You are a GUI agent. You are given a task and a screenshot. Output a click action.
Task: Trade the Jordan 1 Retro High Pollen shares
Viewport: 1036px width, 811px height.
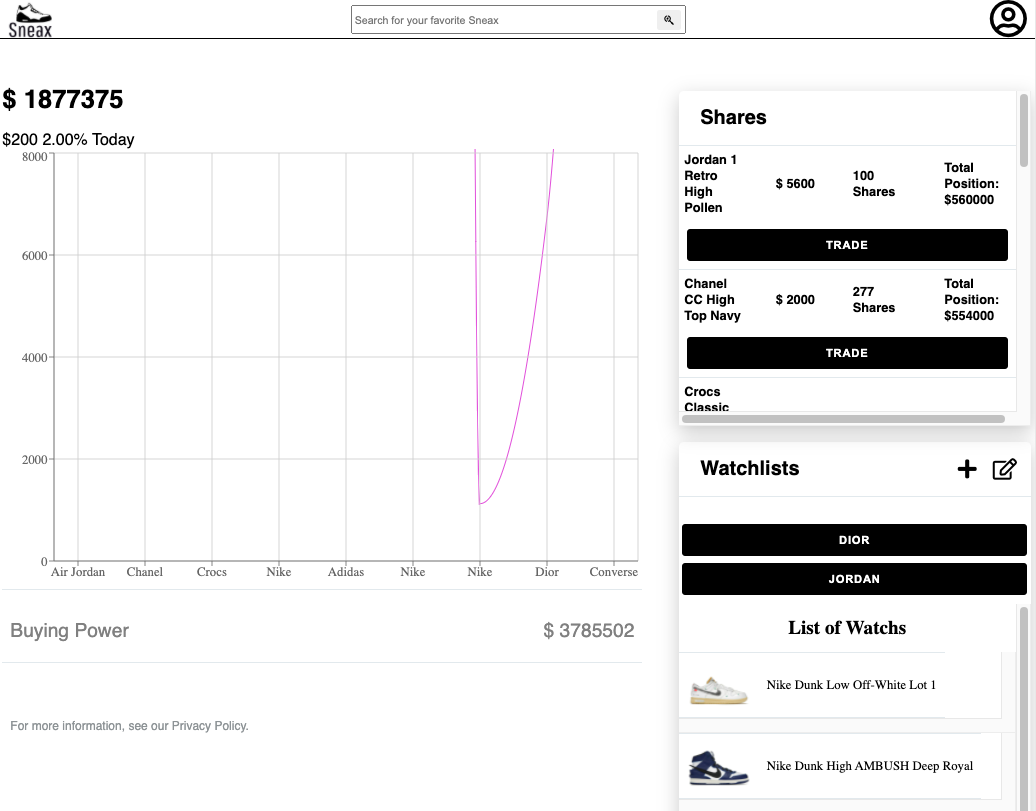tap(847, 245)
